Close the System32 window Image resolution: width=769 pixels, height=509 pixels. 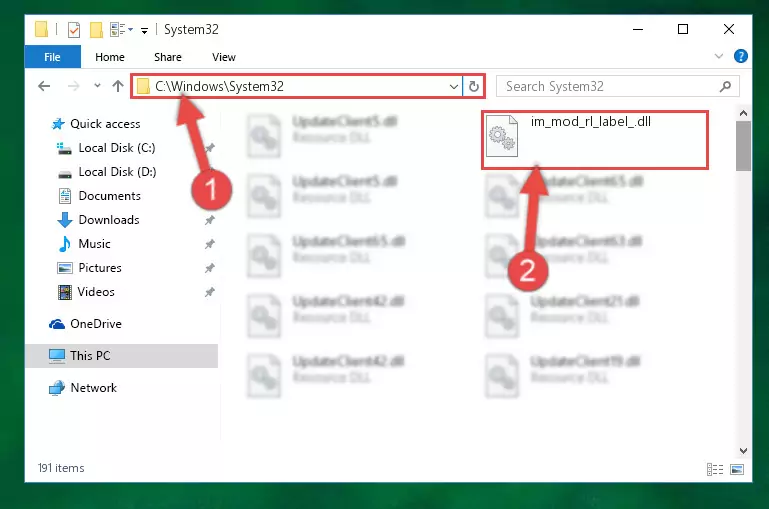click(729, 29)
